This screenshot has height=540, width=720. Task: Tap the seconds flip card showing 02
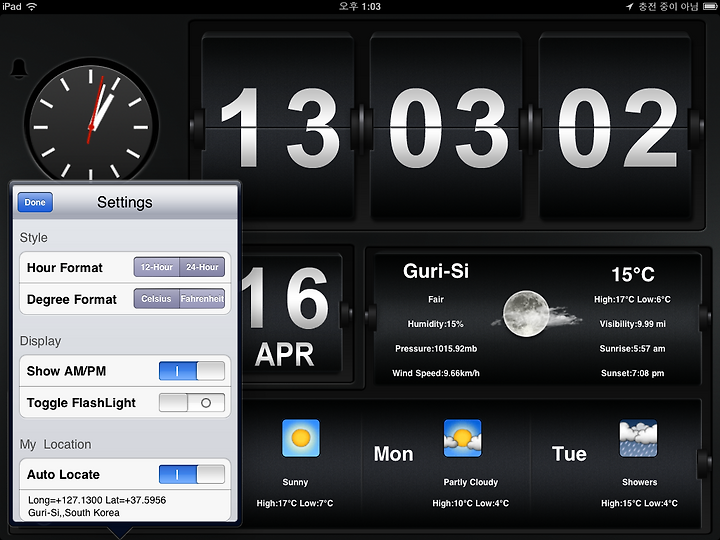tap(615, 126)
